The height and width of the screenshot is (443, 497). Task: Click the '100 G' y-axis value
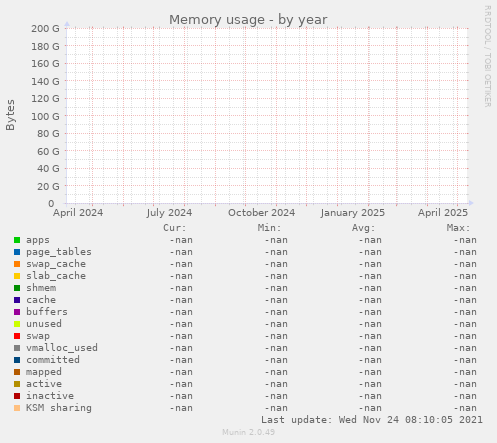(x=45, y=117)
